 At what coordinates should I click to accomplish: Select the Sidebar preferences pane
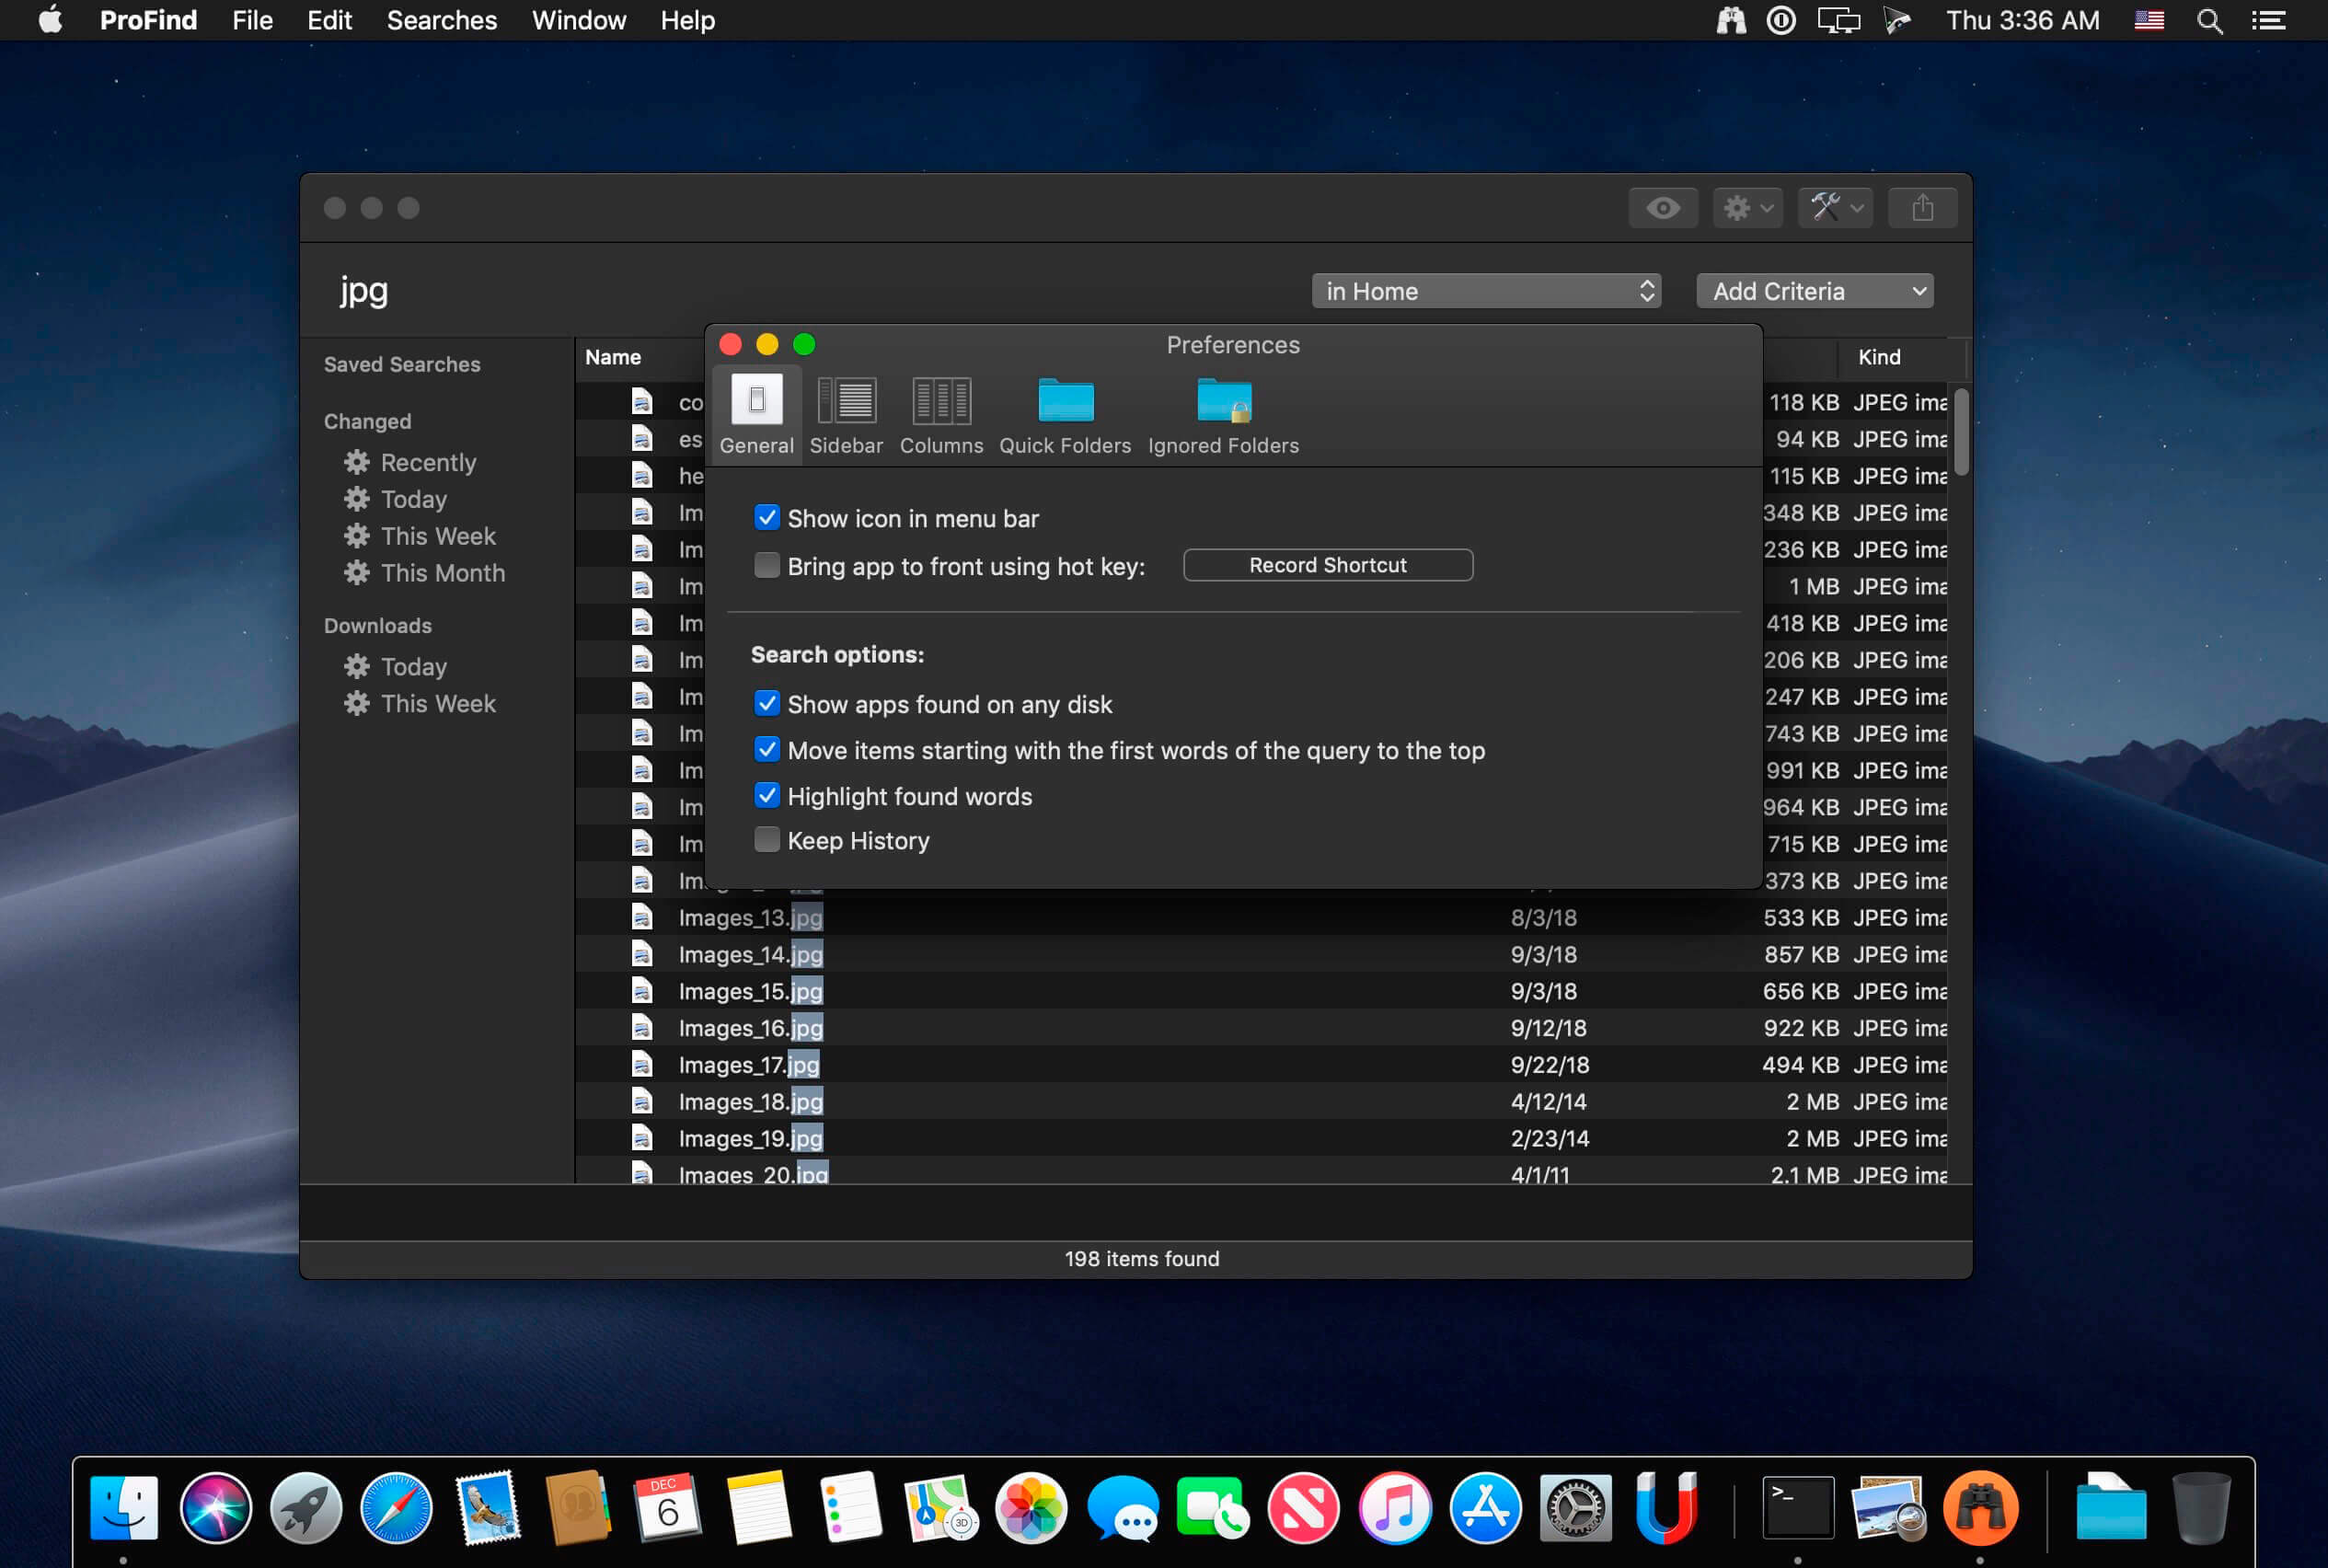[x=845, y=414]
